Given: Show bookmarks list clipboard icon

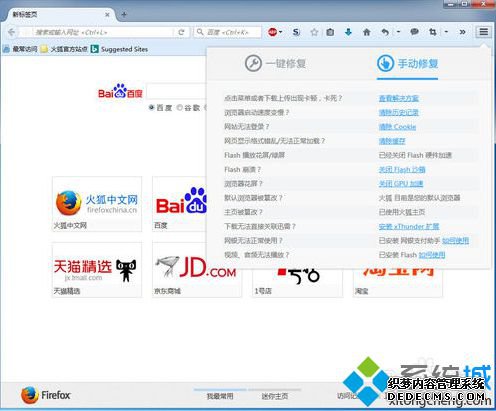Looking at the screenshot, I should pos(330,32).
